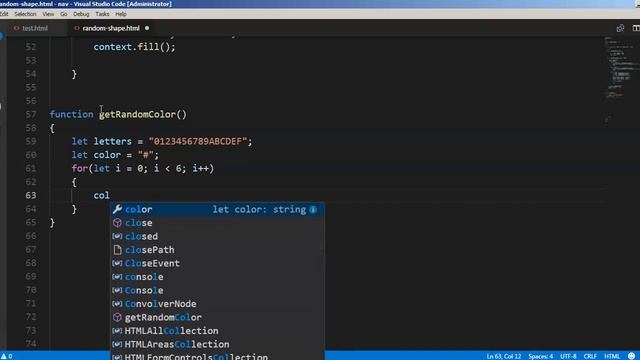640x360 pixels.
Task: Change indentation via 'Spaces: 4'
Action: [x=540, y=356]
